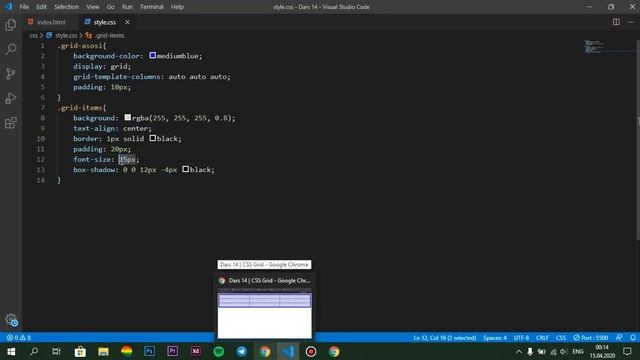Open the Windows Start menu
640x360 pixels.
coord(11,351)
